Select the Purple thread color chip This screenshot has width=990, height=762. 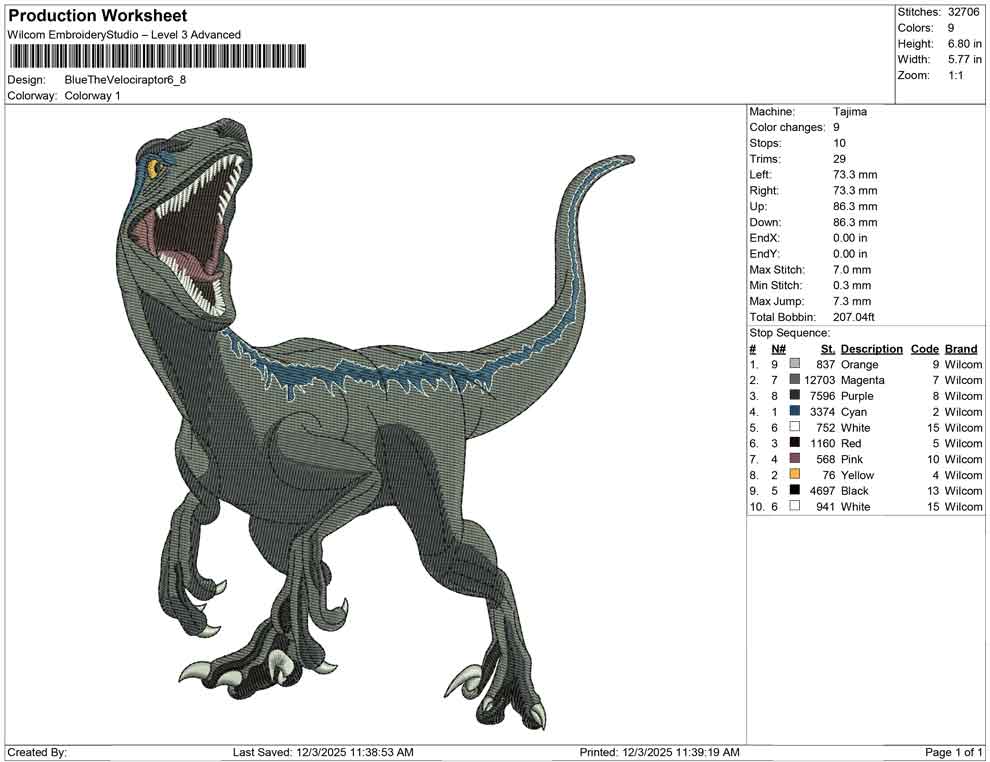(795, 396)
